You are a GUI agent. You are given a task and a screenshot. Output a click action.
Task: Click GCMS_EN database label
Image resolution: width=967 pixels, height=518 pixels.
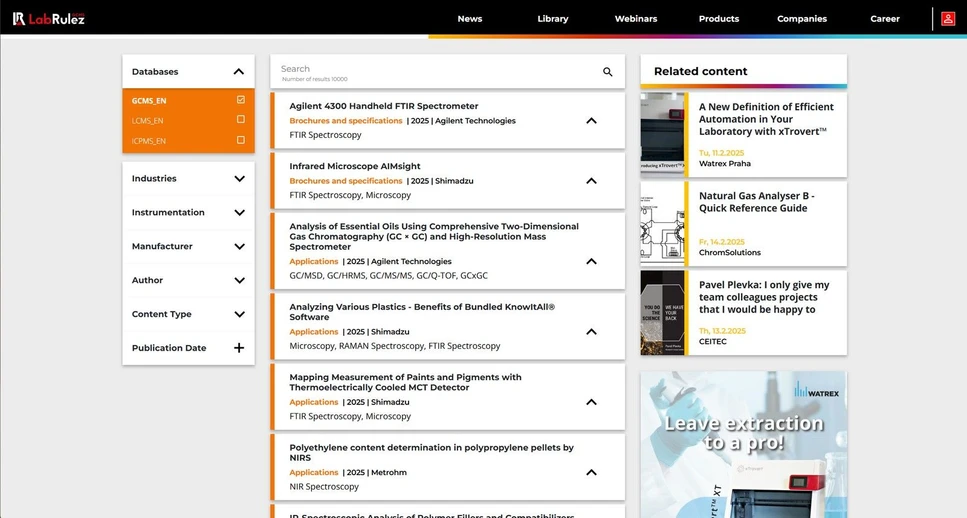149,101
